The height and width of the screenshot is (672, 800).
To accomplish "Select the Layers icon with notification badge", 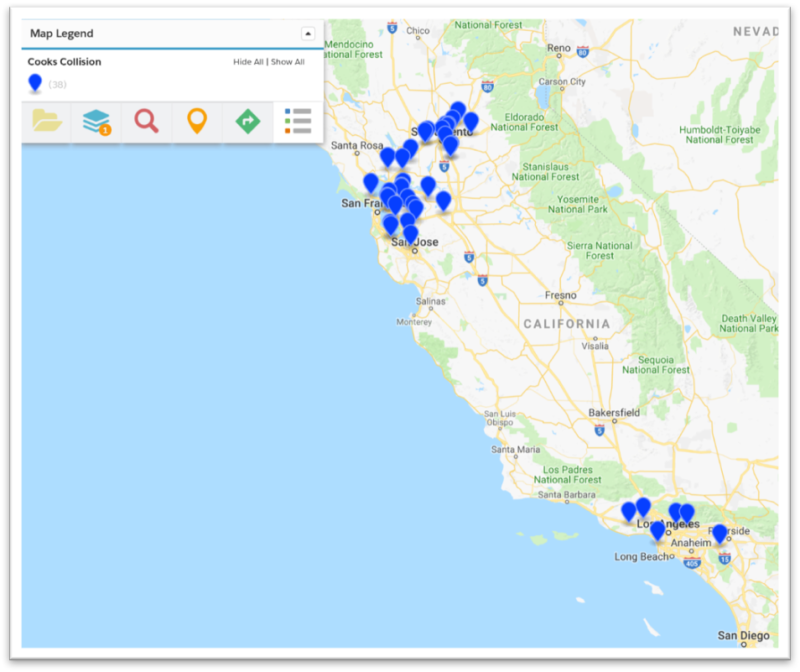I will [96, 122].
